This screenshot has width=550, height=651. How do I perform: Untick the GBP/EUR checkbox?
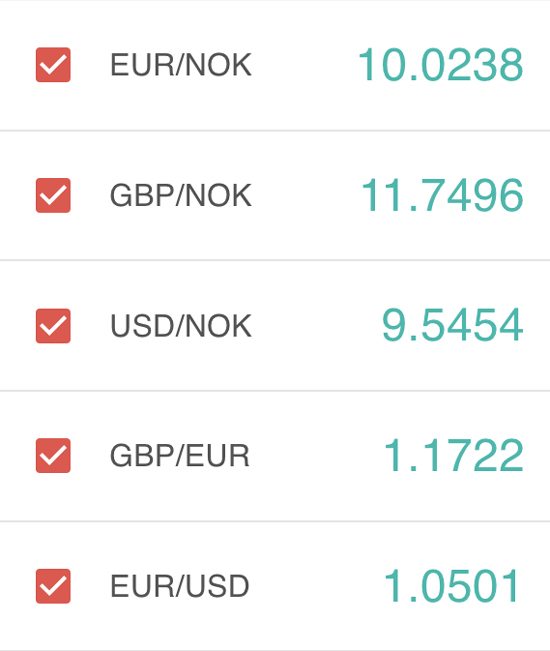(53, 455)
